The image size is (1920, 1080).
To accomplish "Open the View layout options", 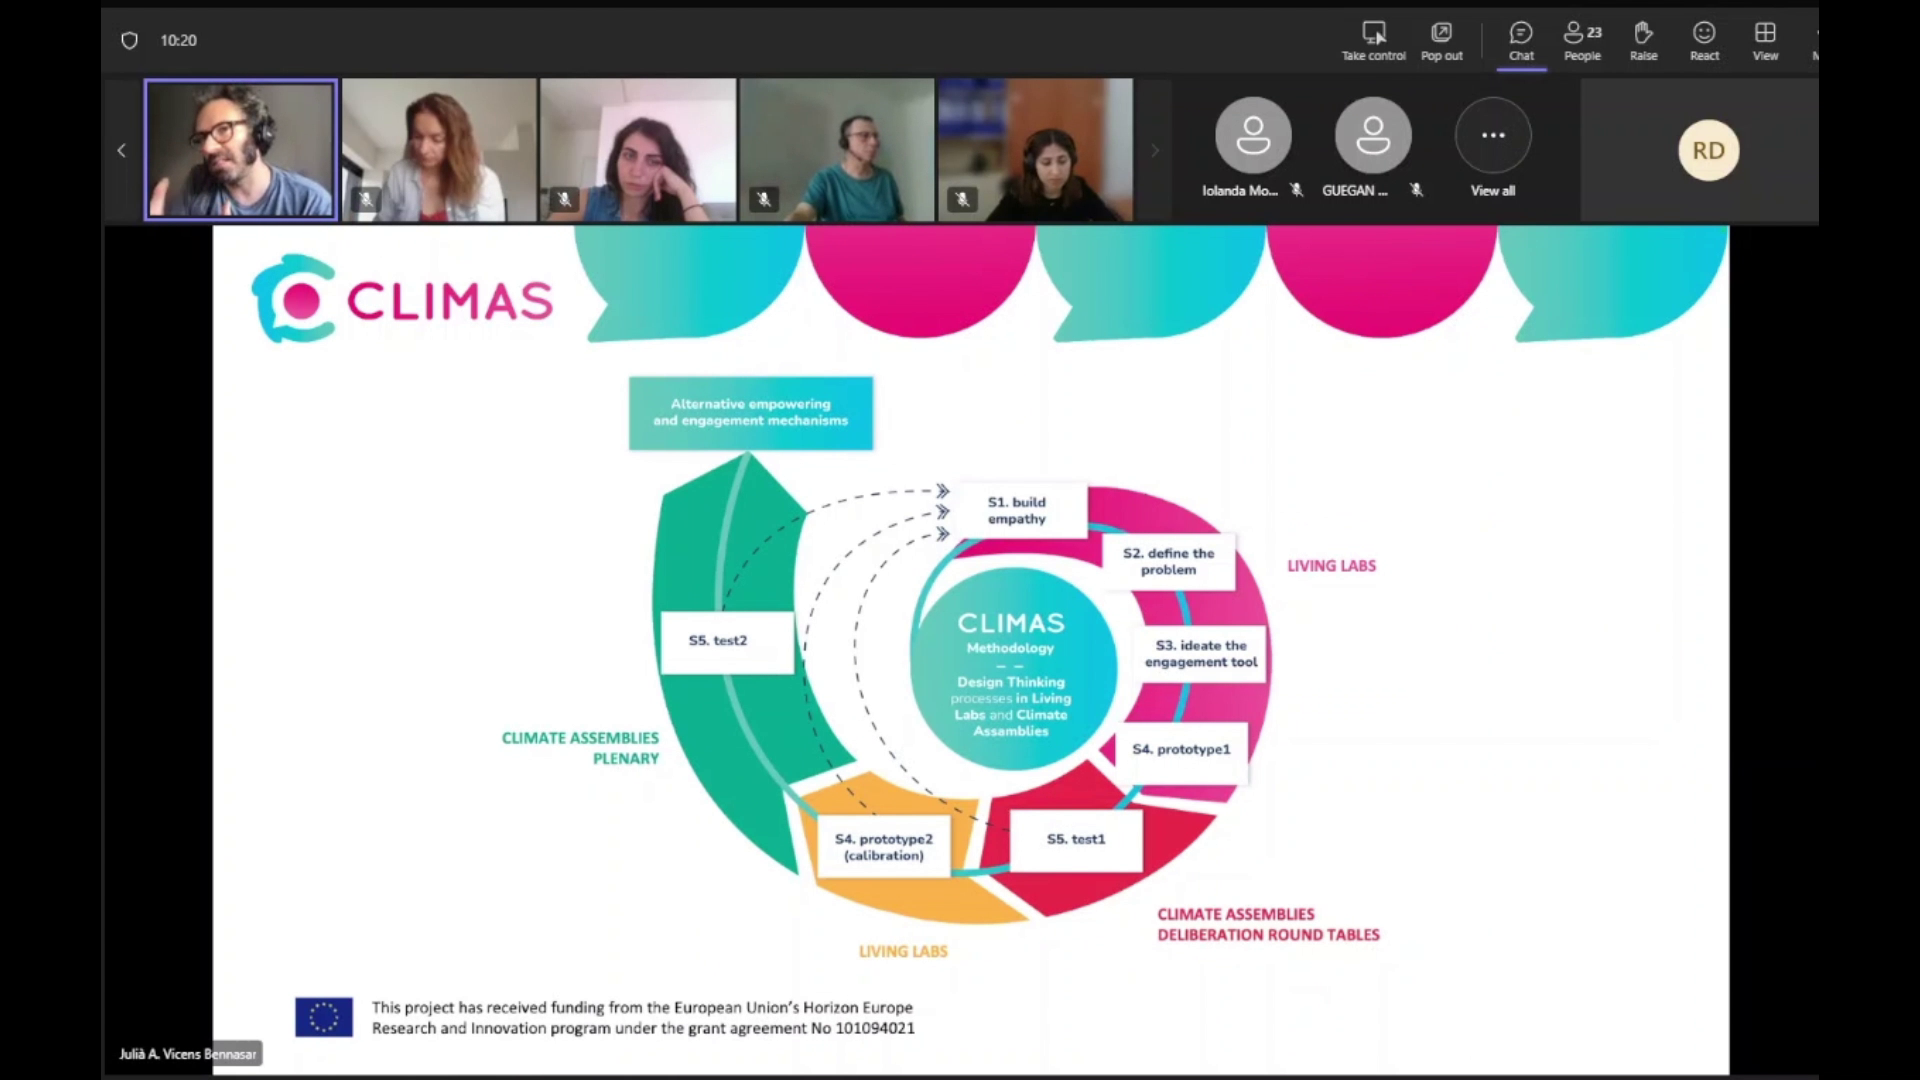I will [1765, 42].
